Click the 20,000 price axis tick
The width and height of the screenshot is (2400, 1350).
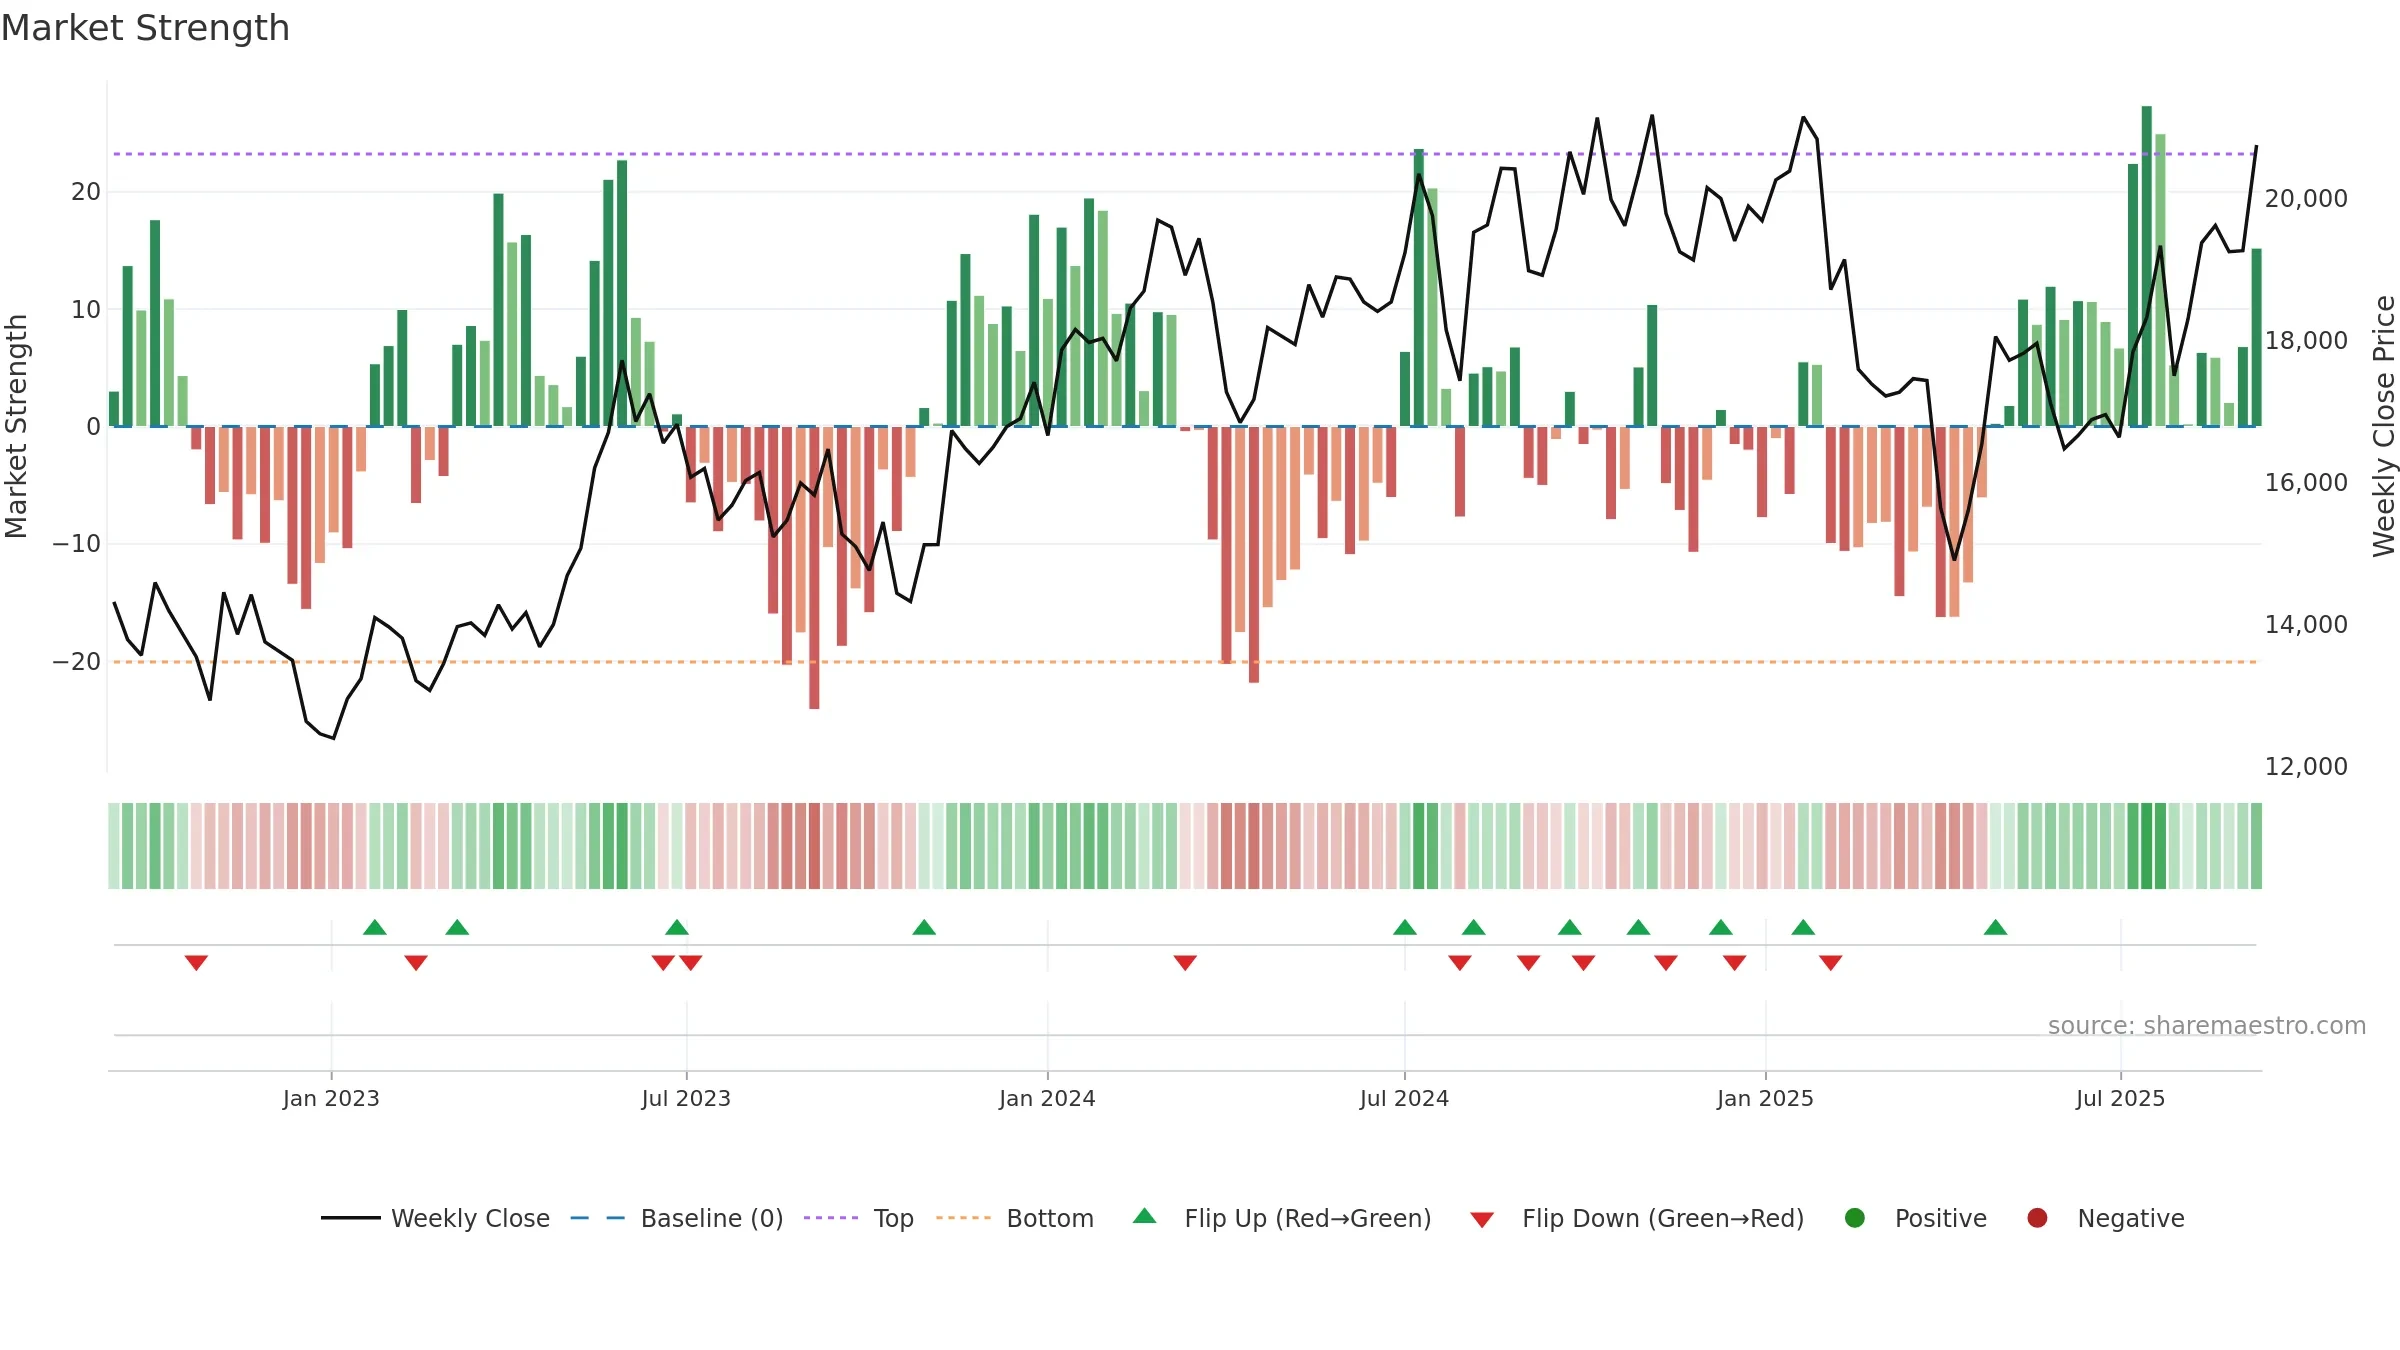tap(2306, 199)
